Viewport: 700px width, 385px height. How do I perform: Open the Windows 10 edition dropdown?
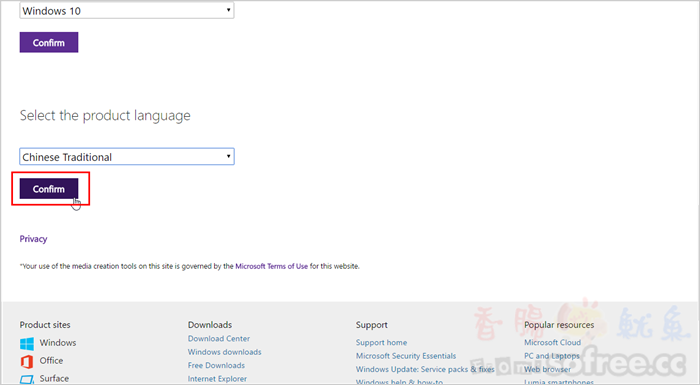pos(127,10)
